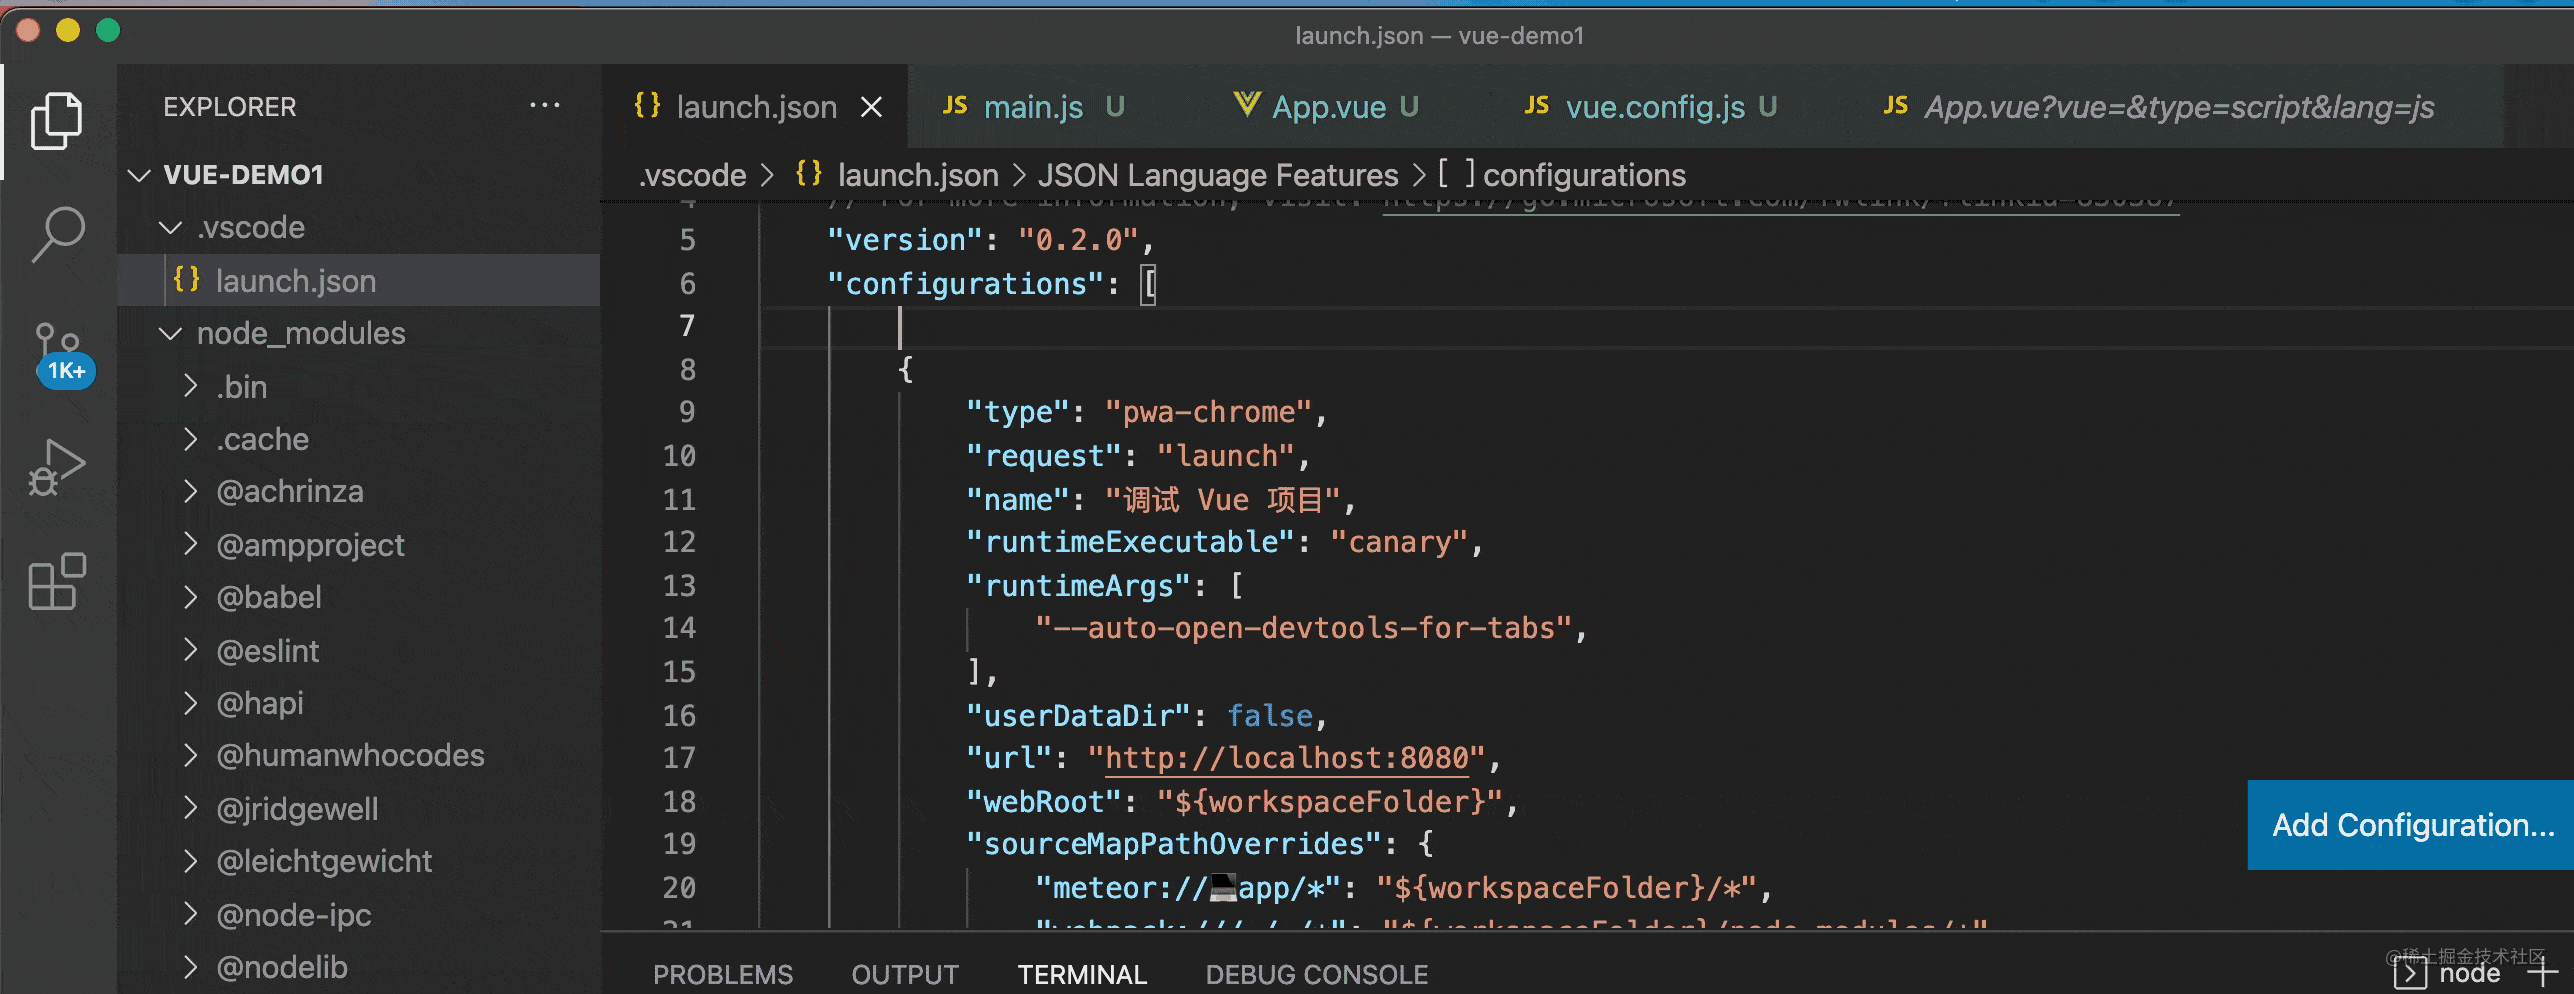Image resolution: width=2574 pixels, height=994 pixels.
Task: Open the Explorer view in activity bar
Action: tap(57, 121)
